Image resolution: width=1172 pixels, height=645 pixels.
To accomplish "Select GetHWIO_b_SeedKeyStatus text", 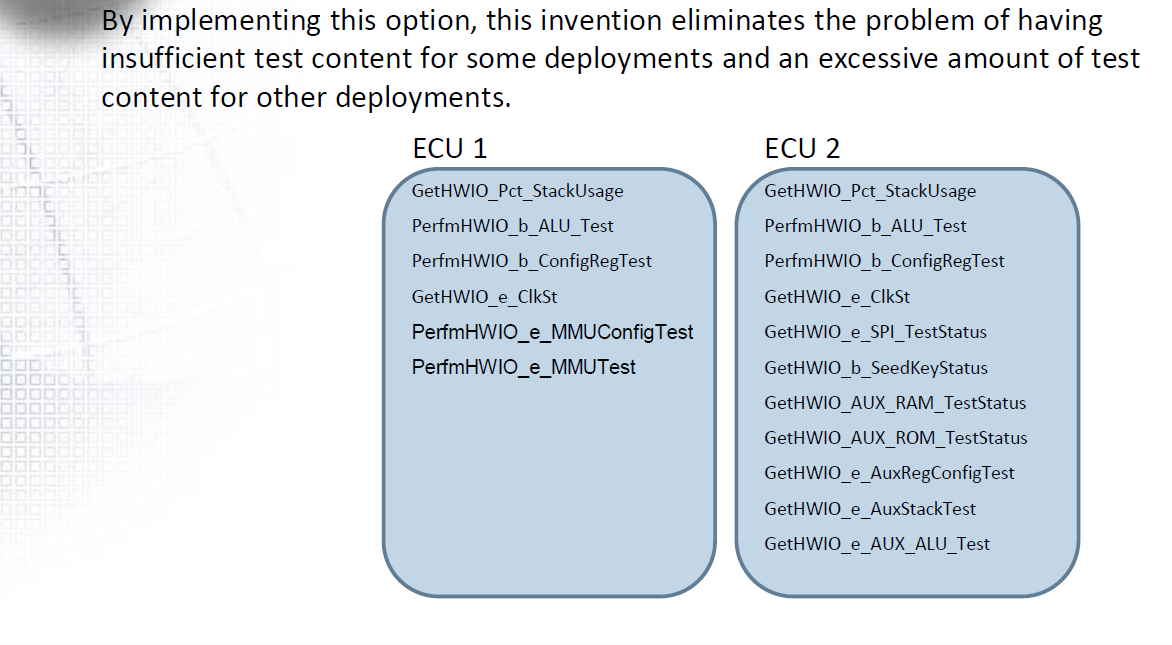I will pos(875,368).
